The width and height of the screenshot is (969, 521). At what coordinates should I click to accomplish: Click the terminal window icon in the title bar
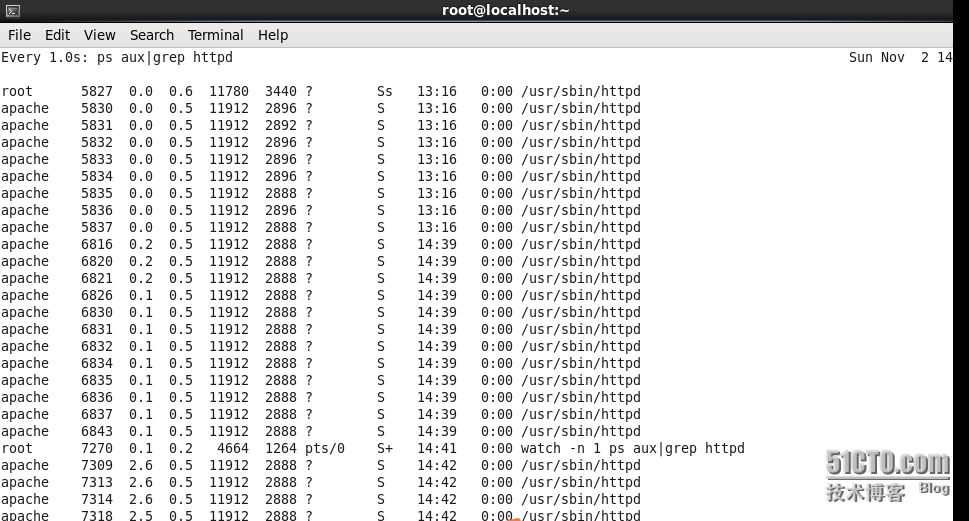click(x=12, y=11)
